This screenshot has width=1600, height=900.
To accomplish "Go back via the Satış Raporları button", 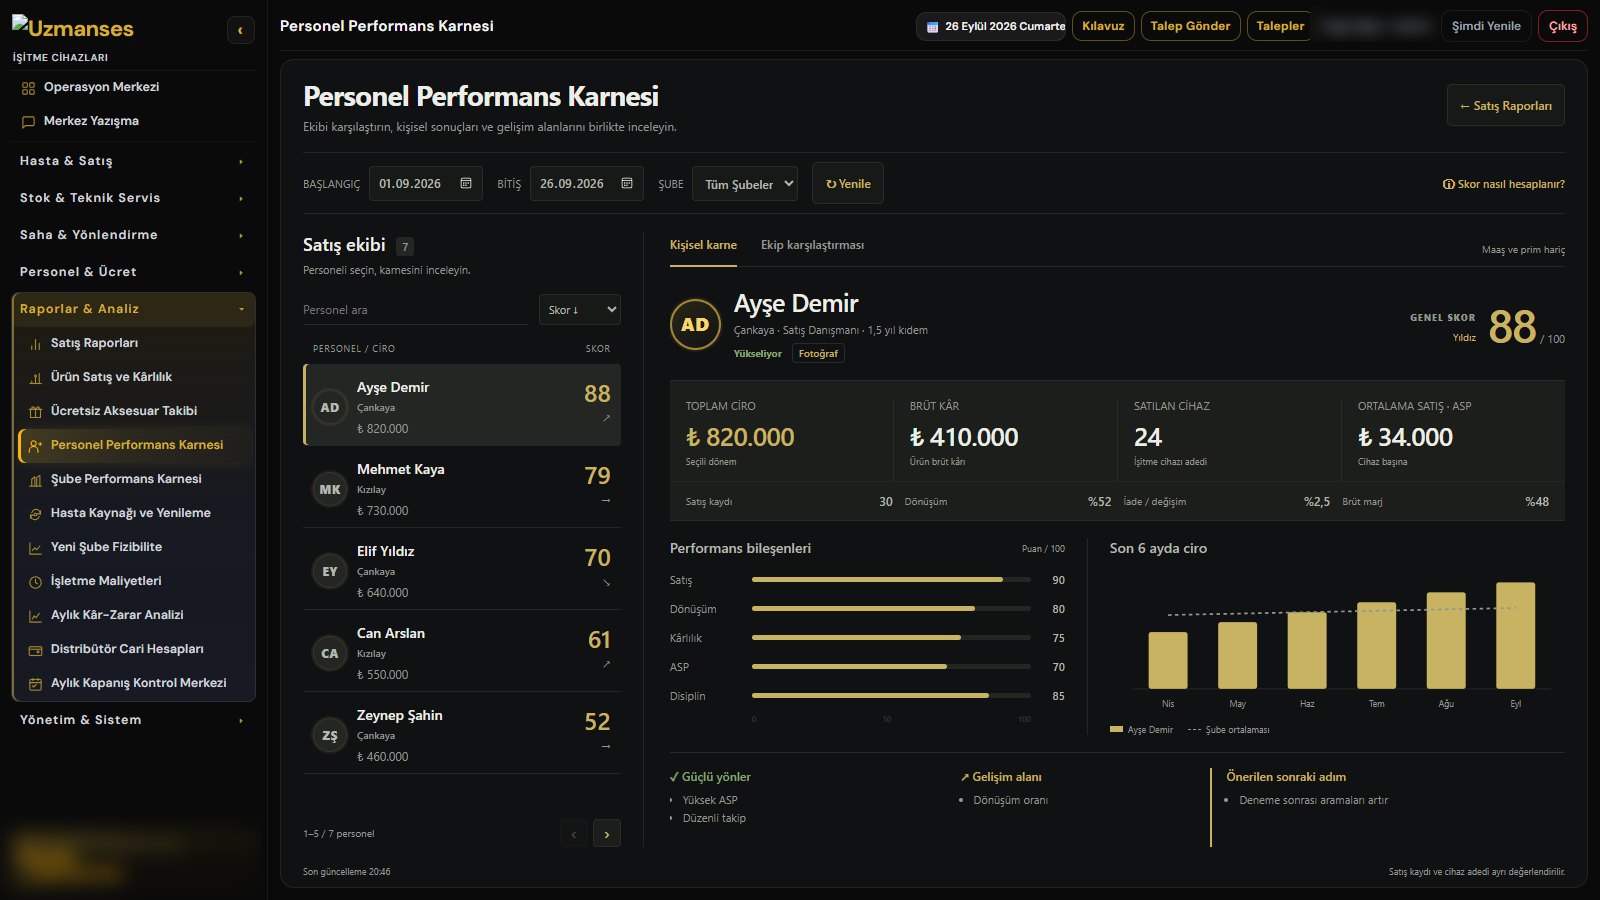I will (x=1505, y=106).
